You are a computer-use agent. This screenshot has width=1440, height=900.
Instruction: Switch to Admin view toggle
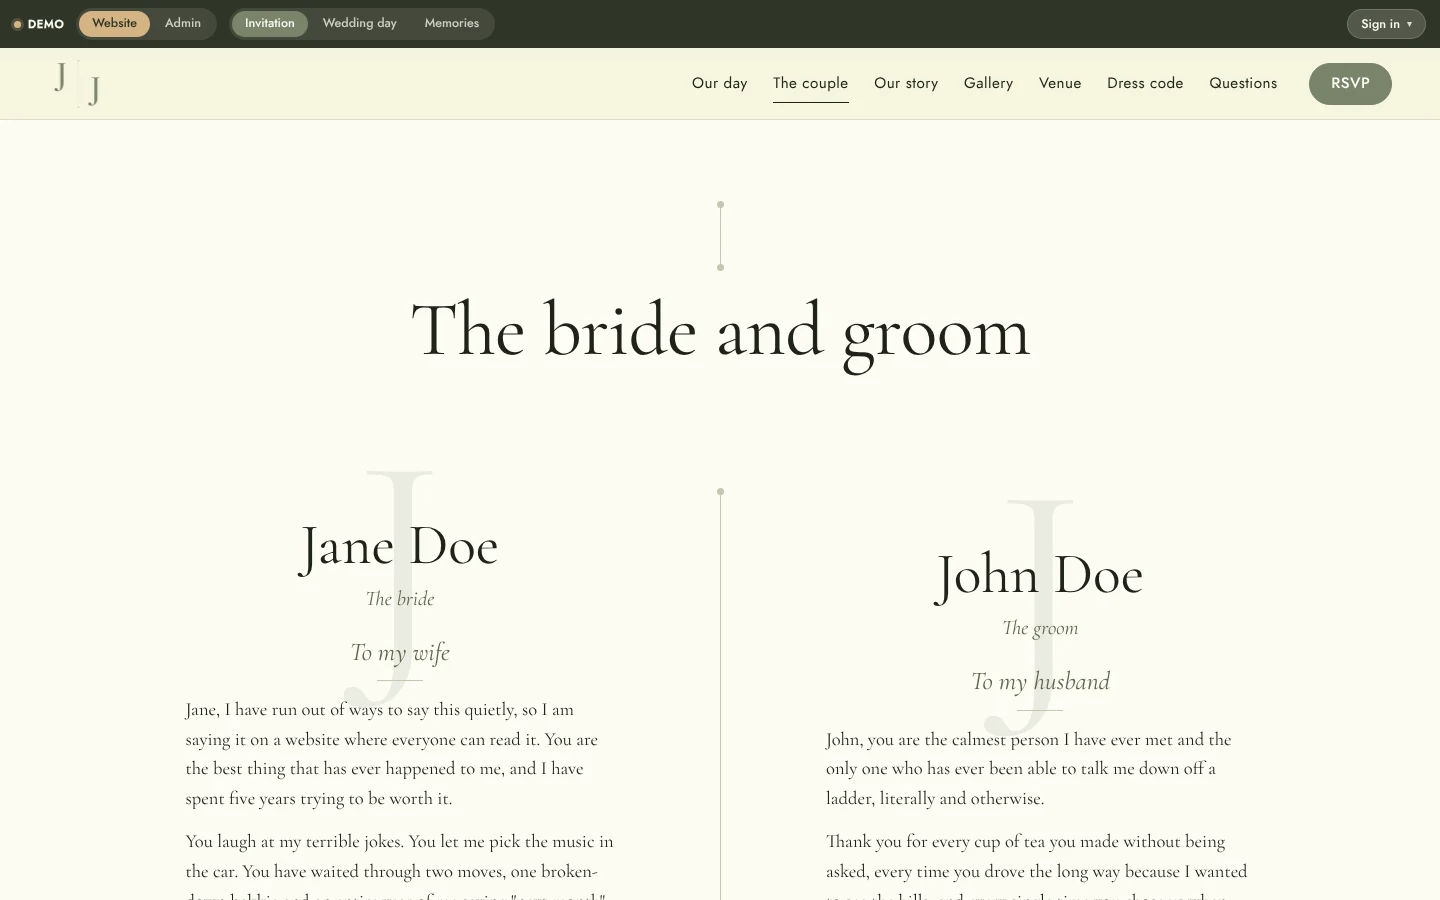[183, 23]
